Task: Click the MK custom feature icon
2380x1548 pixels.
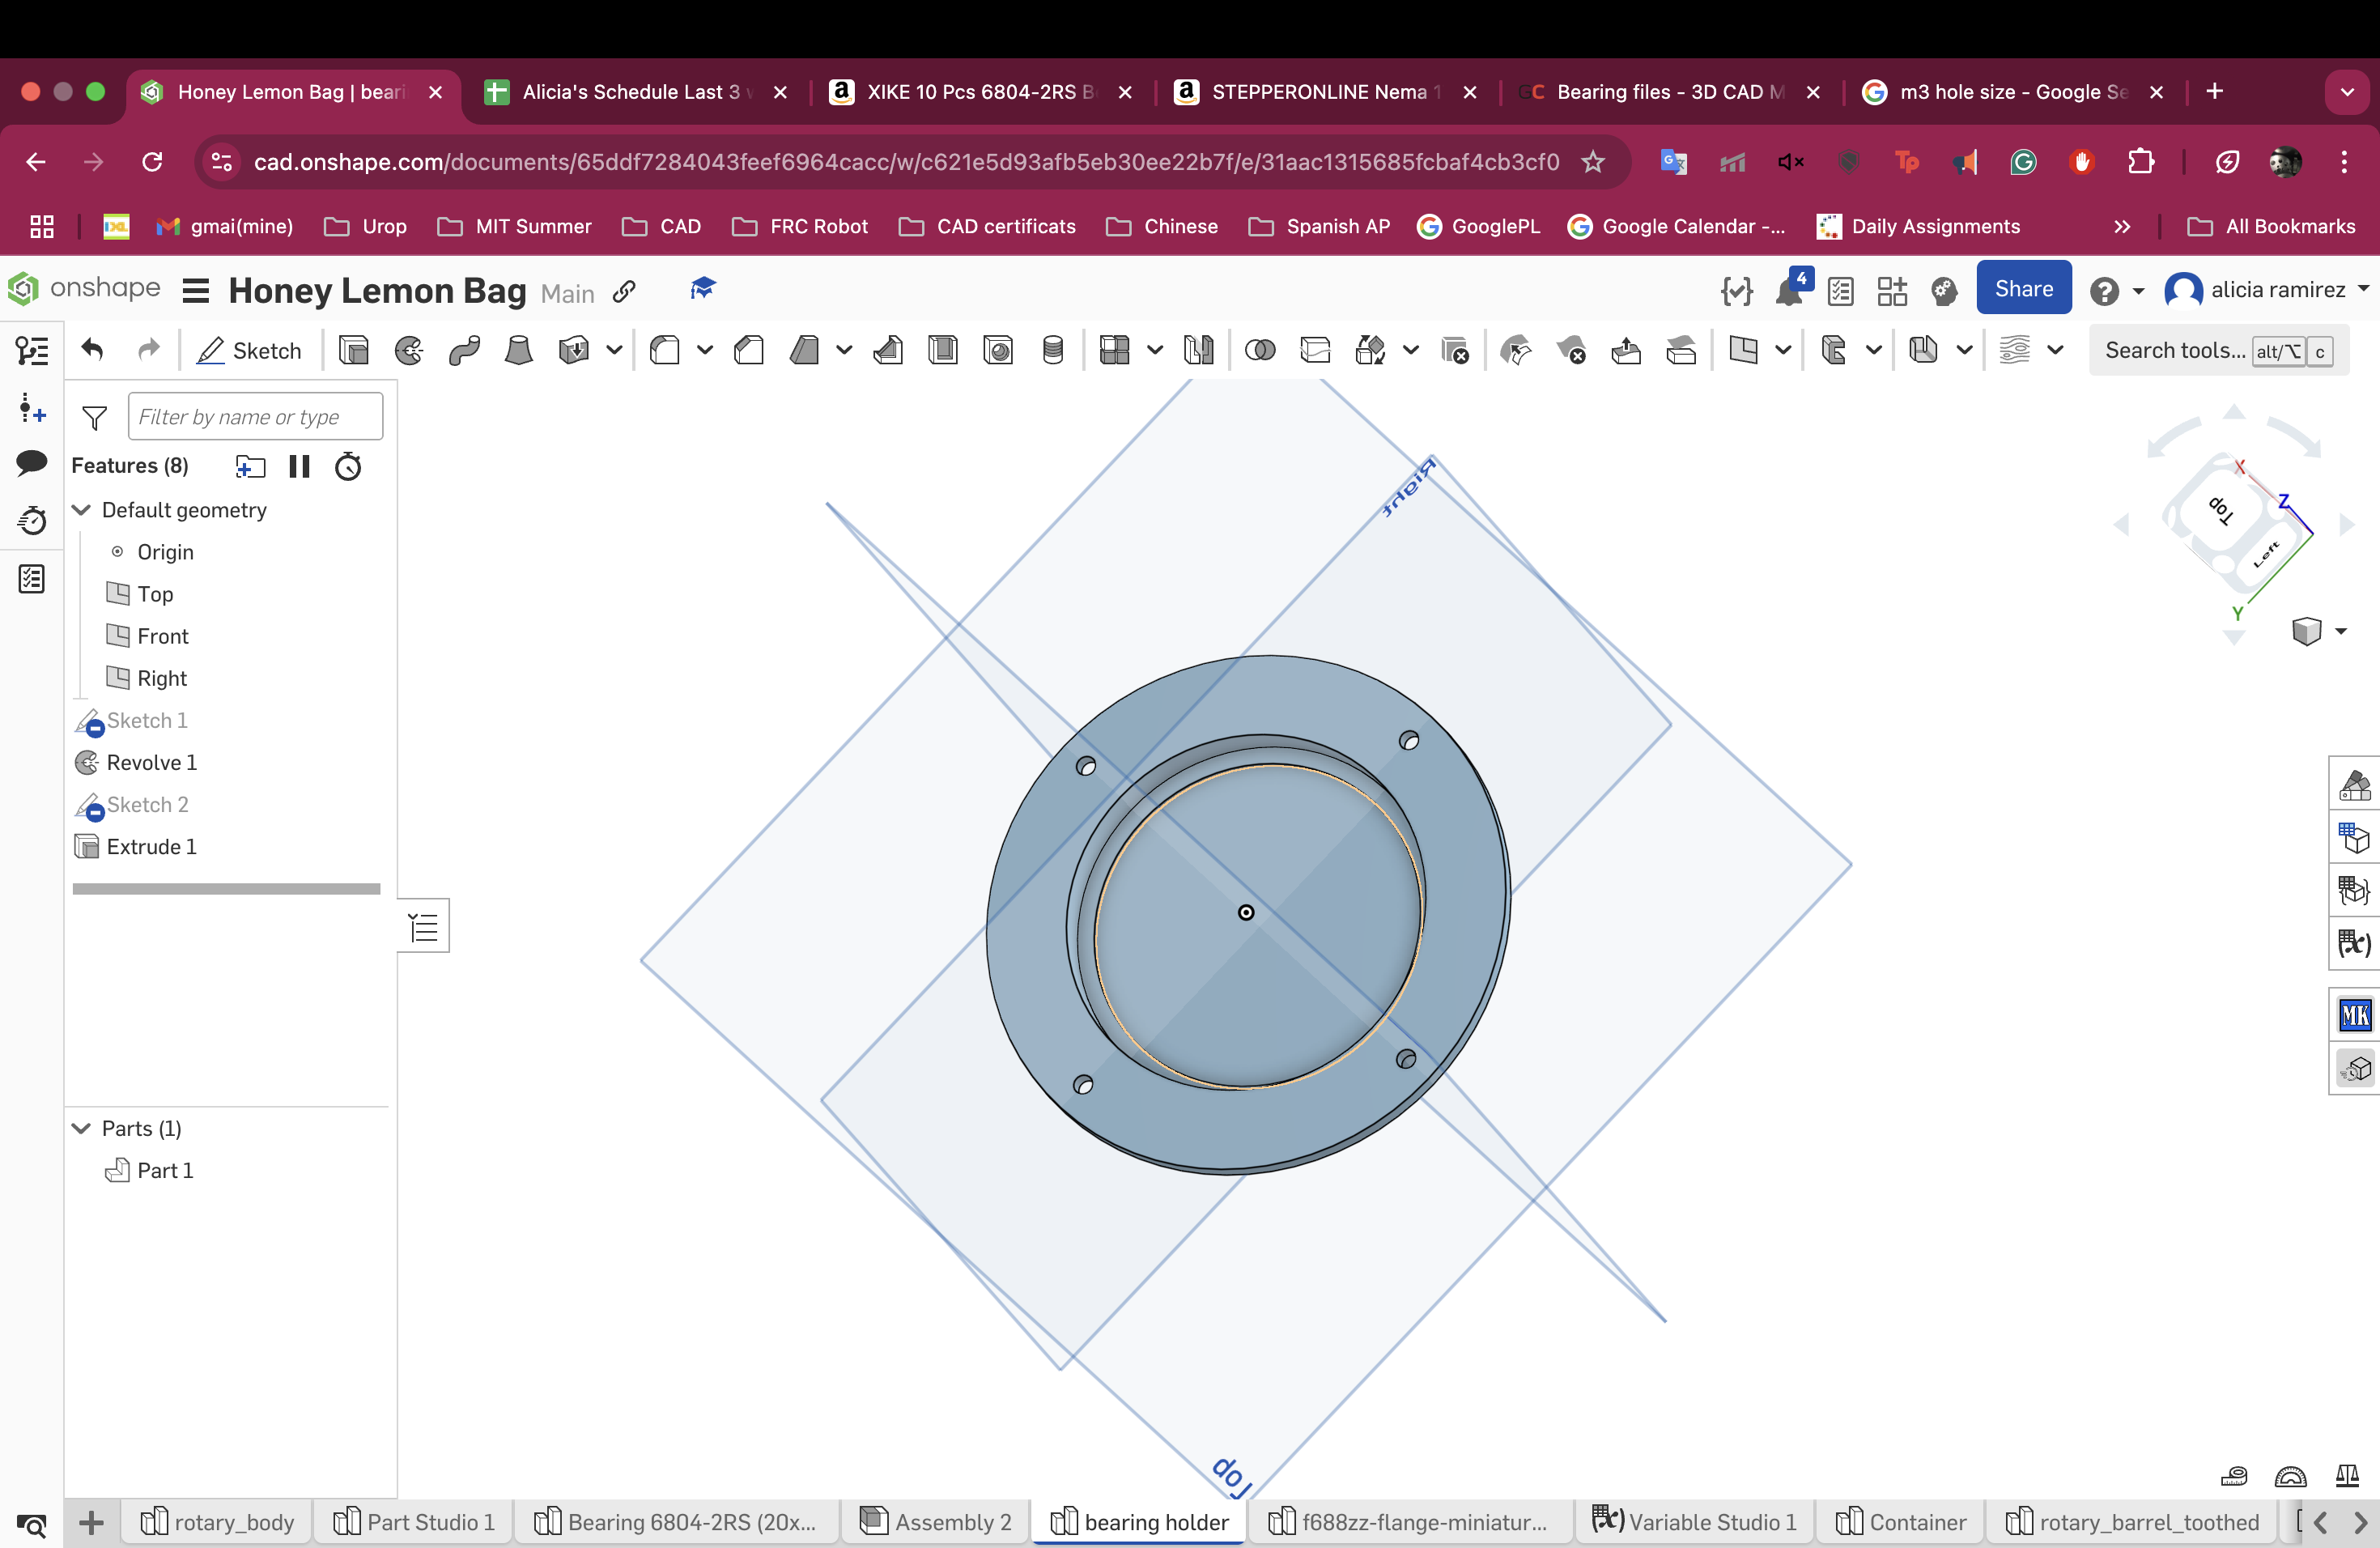Action: [x=2355, y=1015]
